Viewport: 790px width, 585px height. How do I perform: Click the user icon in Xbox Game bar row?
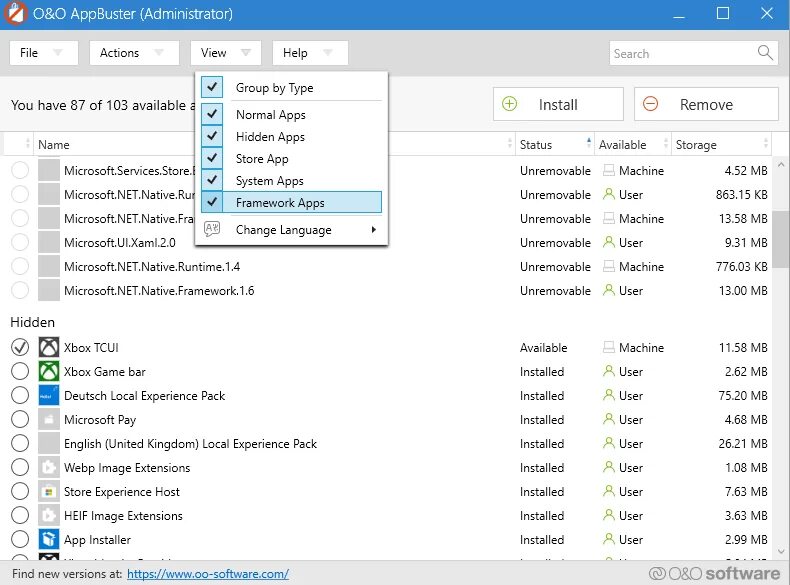pos(609,371)
